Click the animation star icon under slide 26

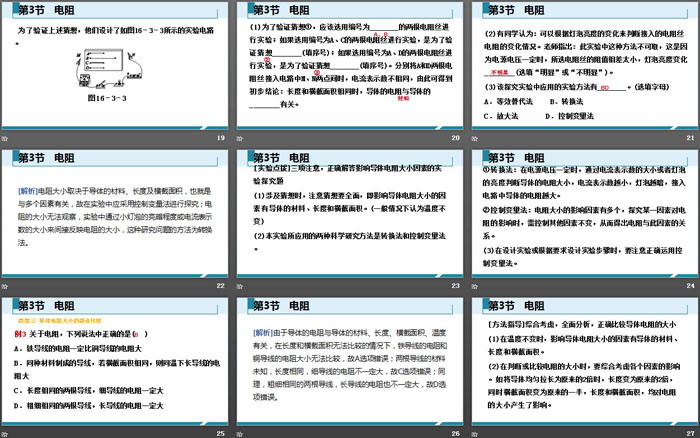pyautogui.click(x=240, y=431)
